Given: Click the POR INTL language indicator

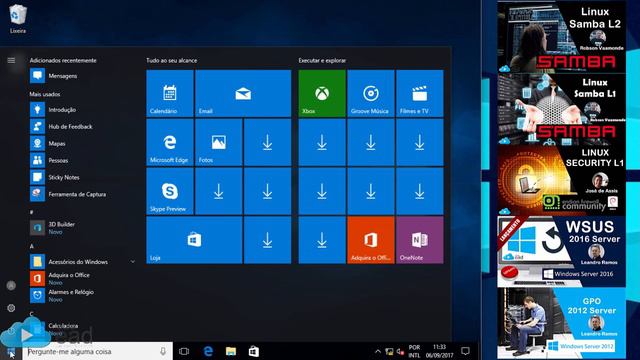Looking at the screenshot, I should point(414,351).
